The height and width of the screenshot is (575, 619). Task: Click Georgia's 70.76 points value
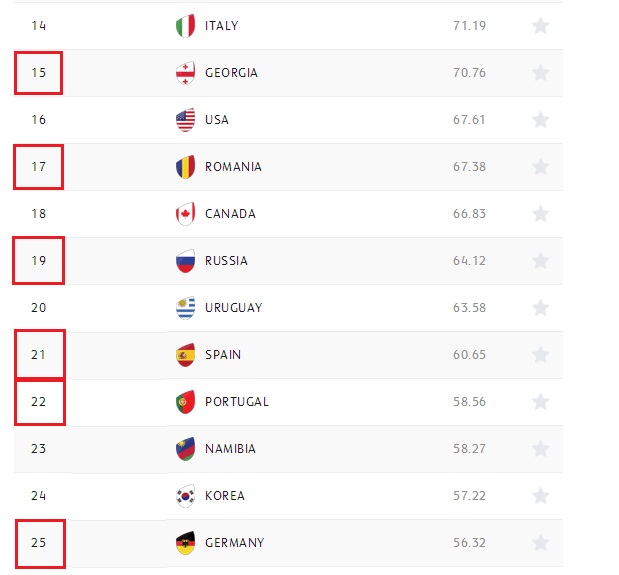469,73
